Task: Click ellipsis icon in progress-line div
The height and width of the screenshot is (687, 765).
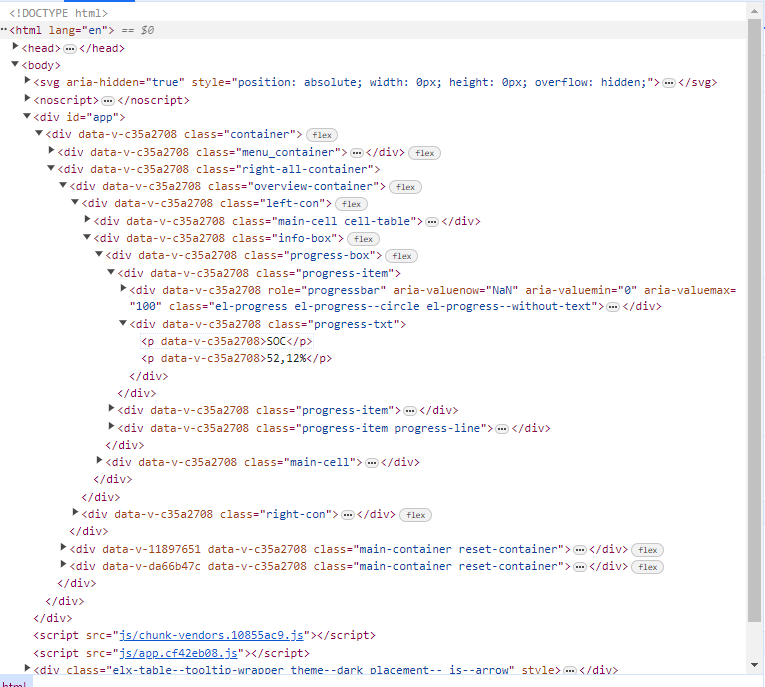Action: (502, 429)
